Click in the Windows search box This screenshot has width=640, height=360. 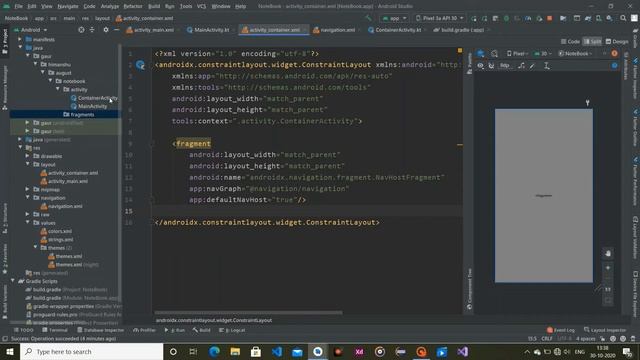pos(91,351)
